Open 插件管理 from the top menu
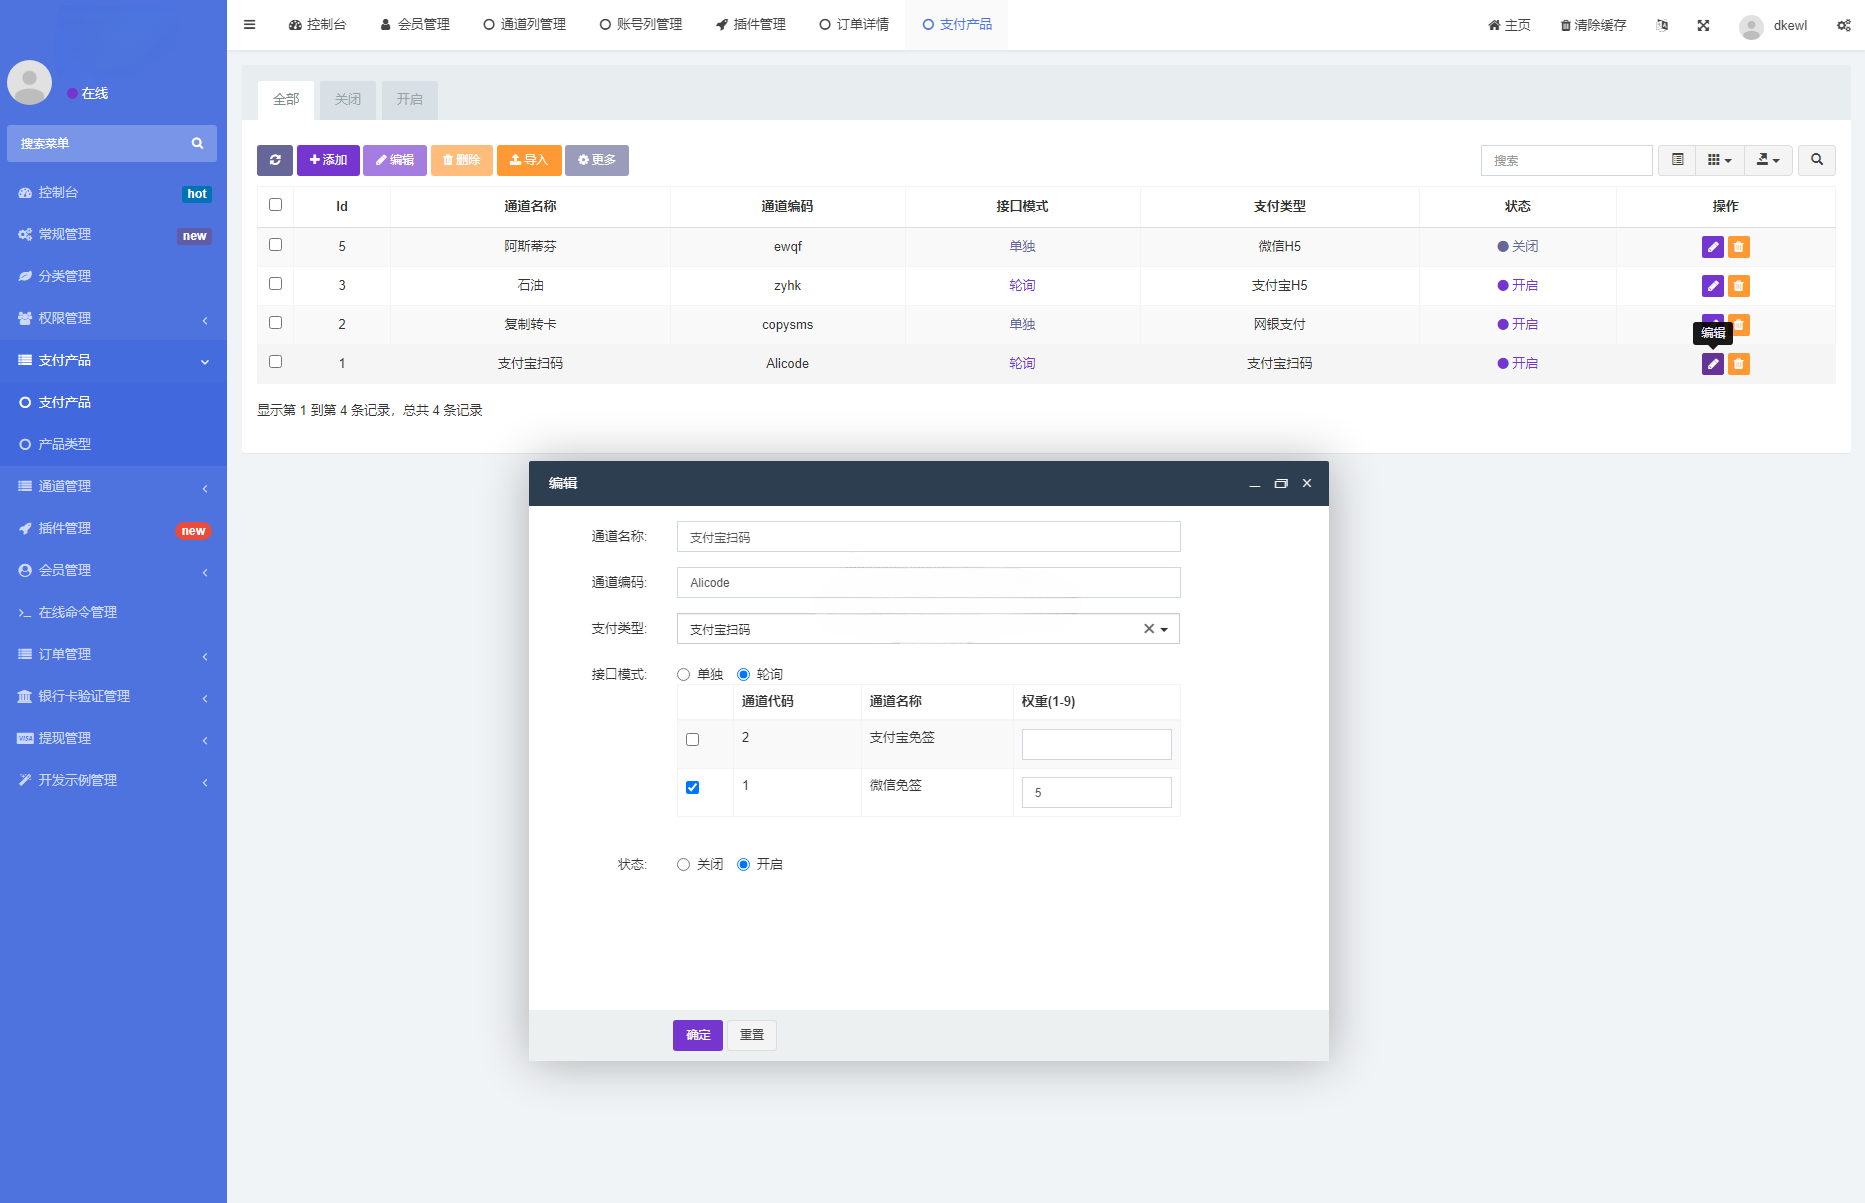 (x=751, y=24)
